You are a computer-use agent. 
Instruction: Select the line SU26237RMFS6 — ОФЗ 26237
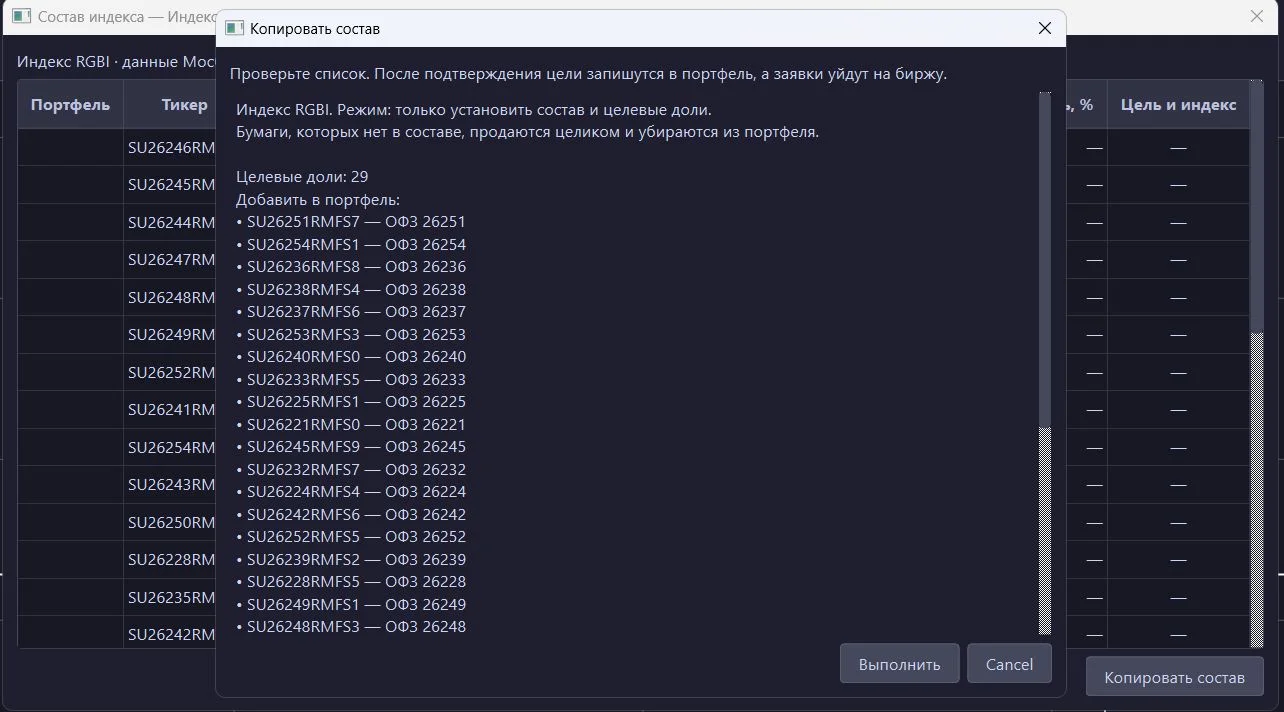point(351,312)
